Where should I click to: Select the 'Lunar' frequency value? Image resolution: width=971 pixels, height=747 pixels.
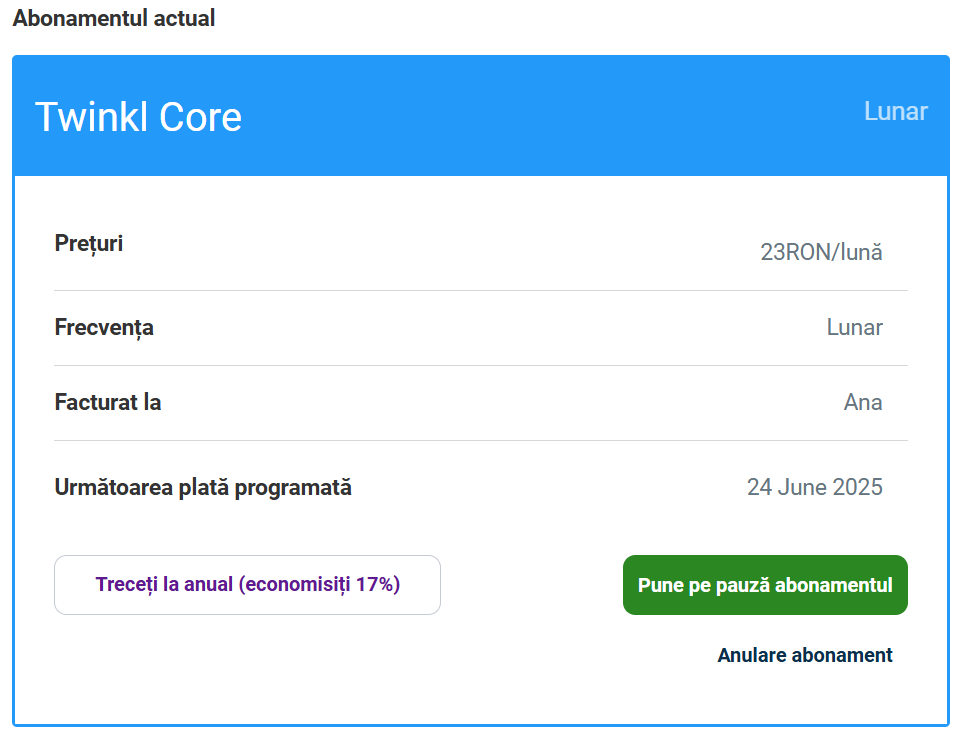tap(855, 327)
